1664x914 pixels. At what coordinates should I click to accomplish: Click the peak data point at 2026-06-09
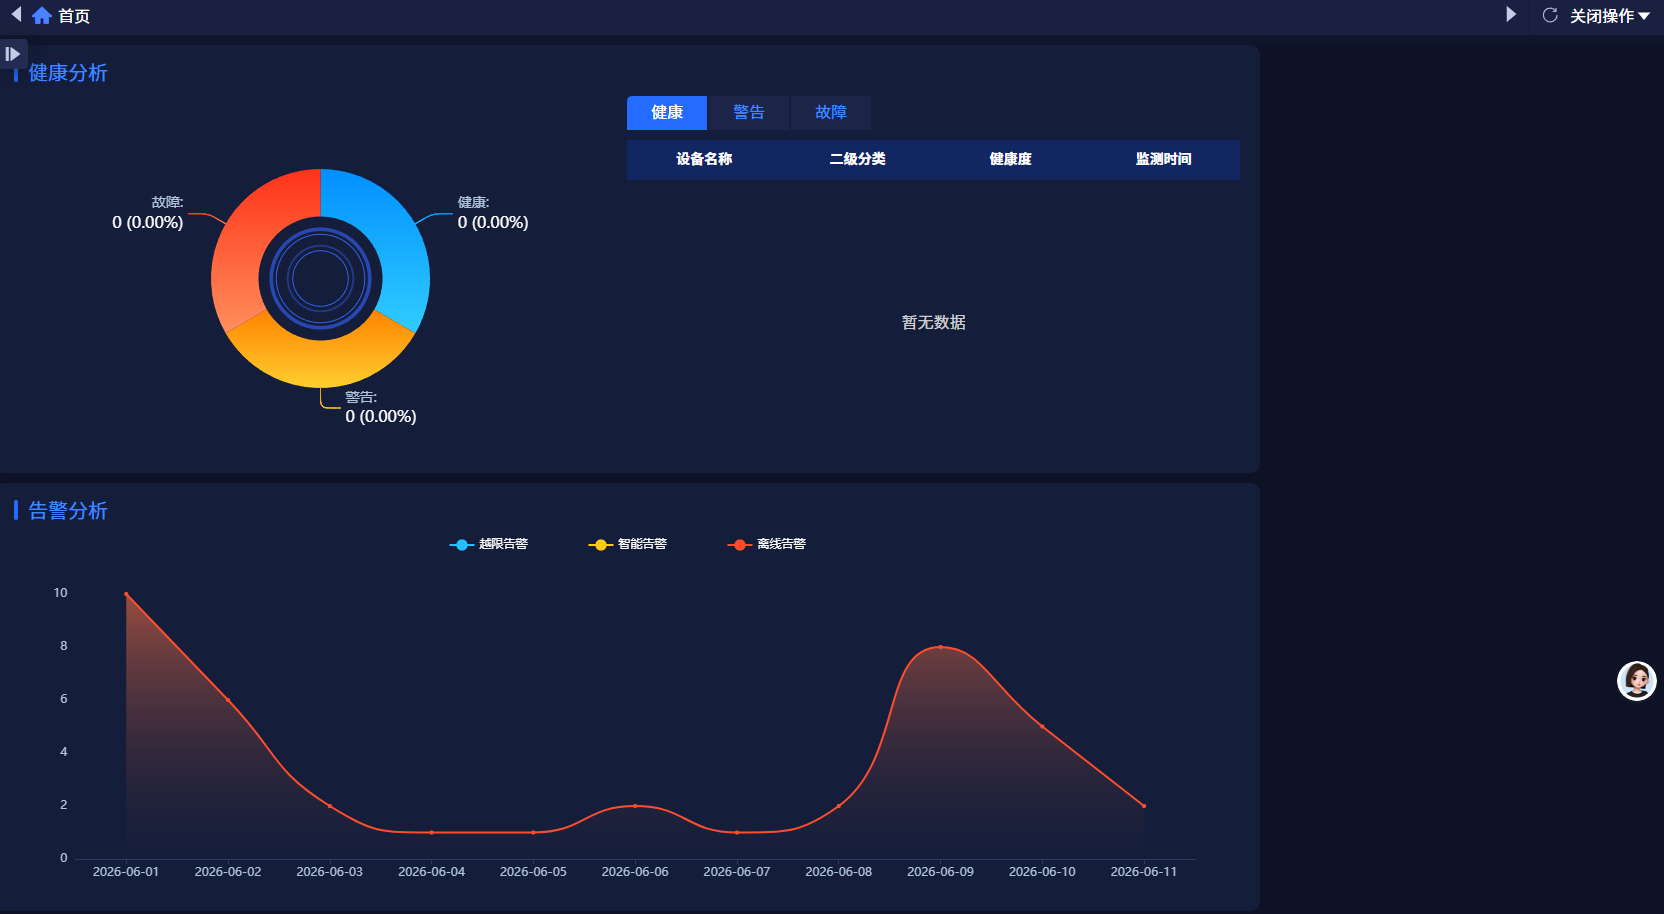pyautogui.click(x=940, y=647)
